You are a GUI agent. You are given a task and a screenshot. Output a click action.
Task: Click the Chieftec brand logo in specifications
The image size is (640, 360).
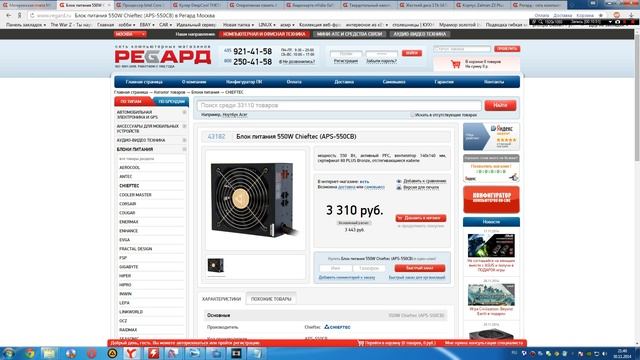coord(337,327)
